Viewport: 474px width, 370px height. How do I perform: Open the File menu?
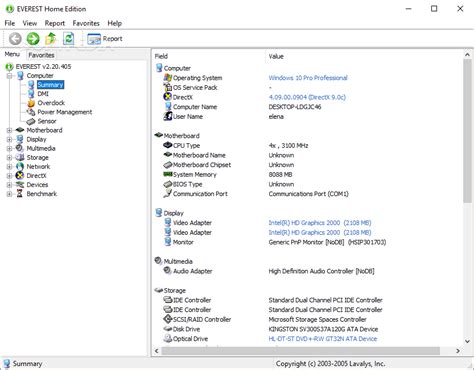pos(10,23)
